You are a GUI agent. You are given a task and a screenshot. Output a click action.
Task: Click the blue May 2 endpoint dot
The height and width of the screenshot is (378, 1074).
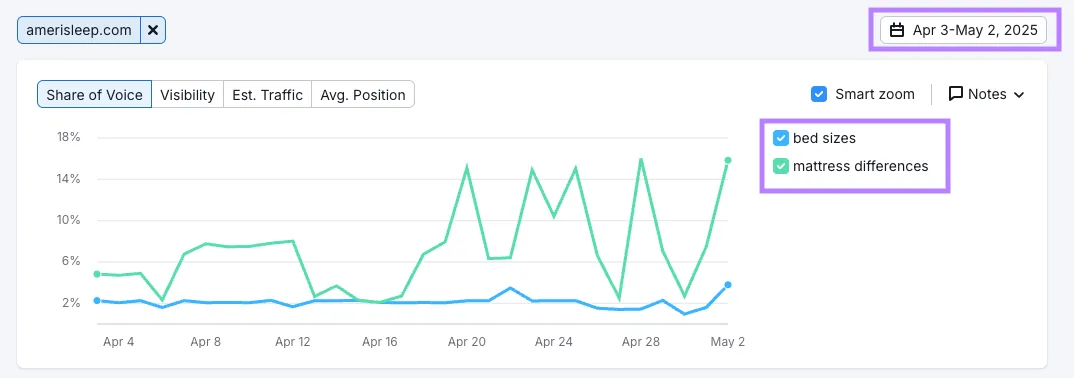tap(727, 285)
